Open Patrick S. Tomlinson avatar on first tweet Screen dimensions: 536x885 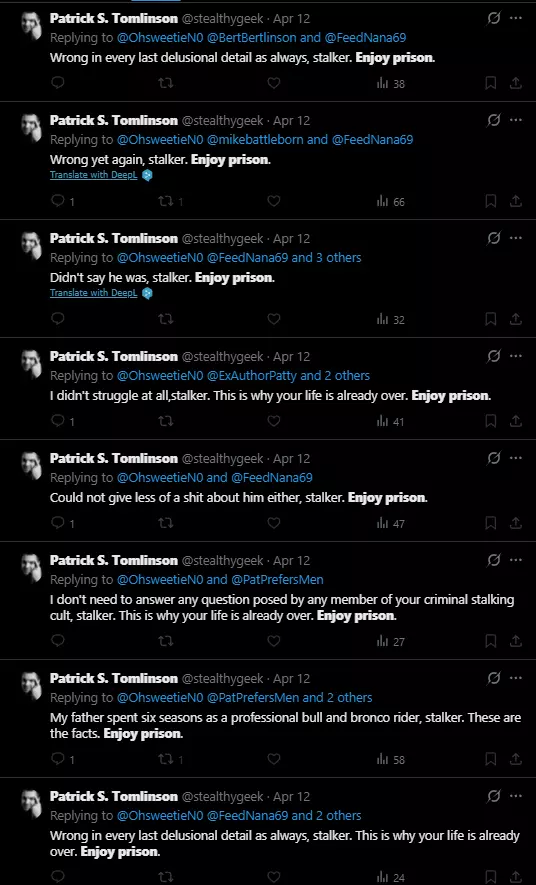point(32,25)
